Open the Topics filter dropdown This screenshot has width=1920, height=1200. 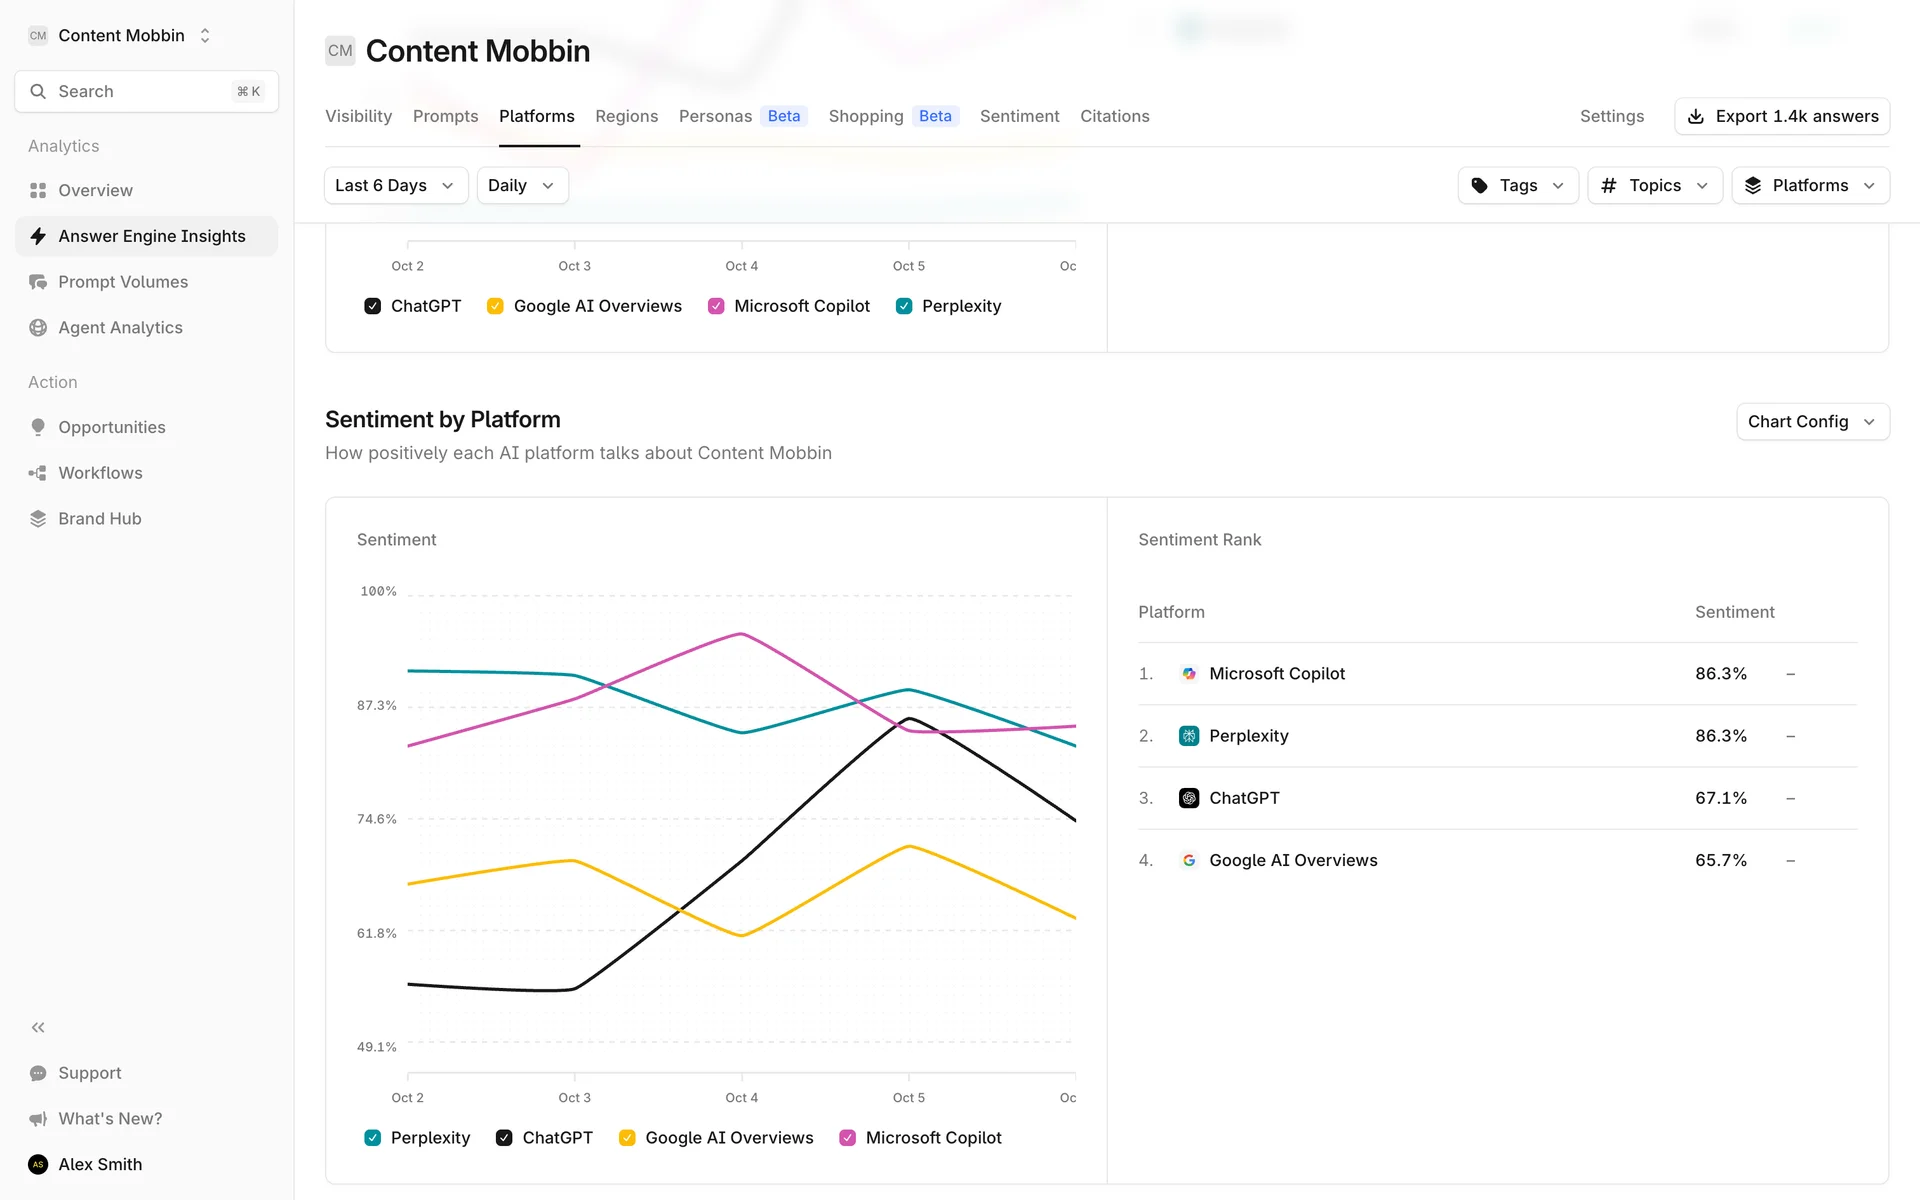click(1654, 186)
